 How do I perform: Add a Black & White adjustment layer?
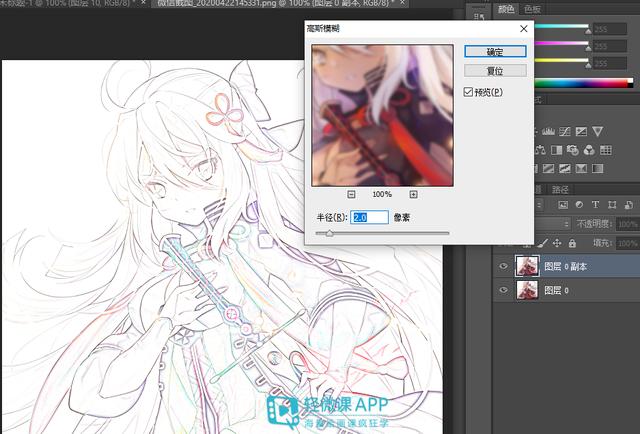coord(556,150)
